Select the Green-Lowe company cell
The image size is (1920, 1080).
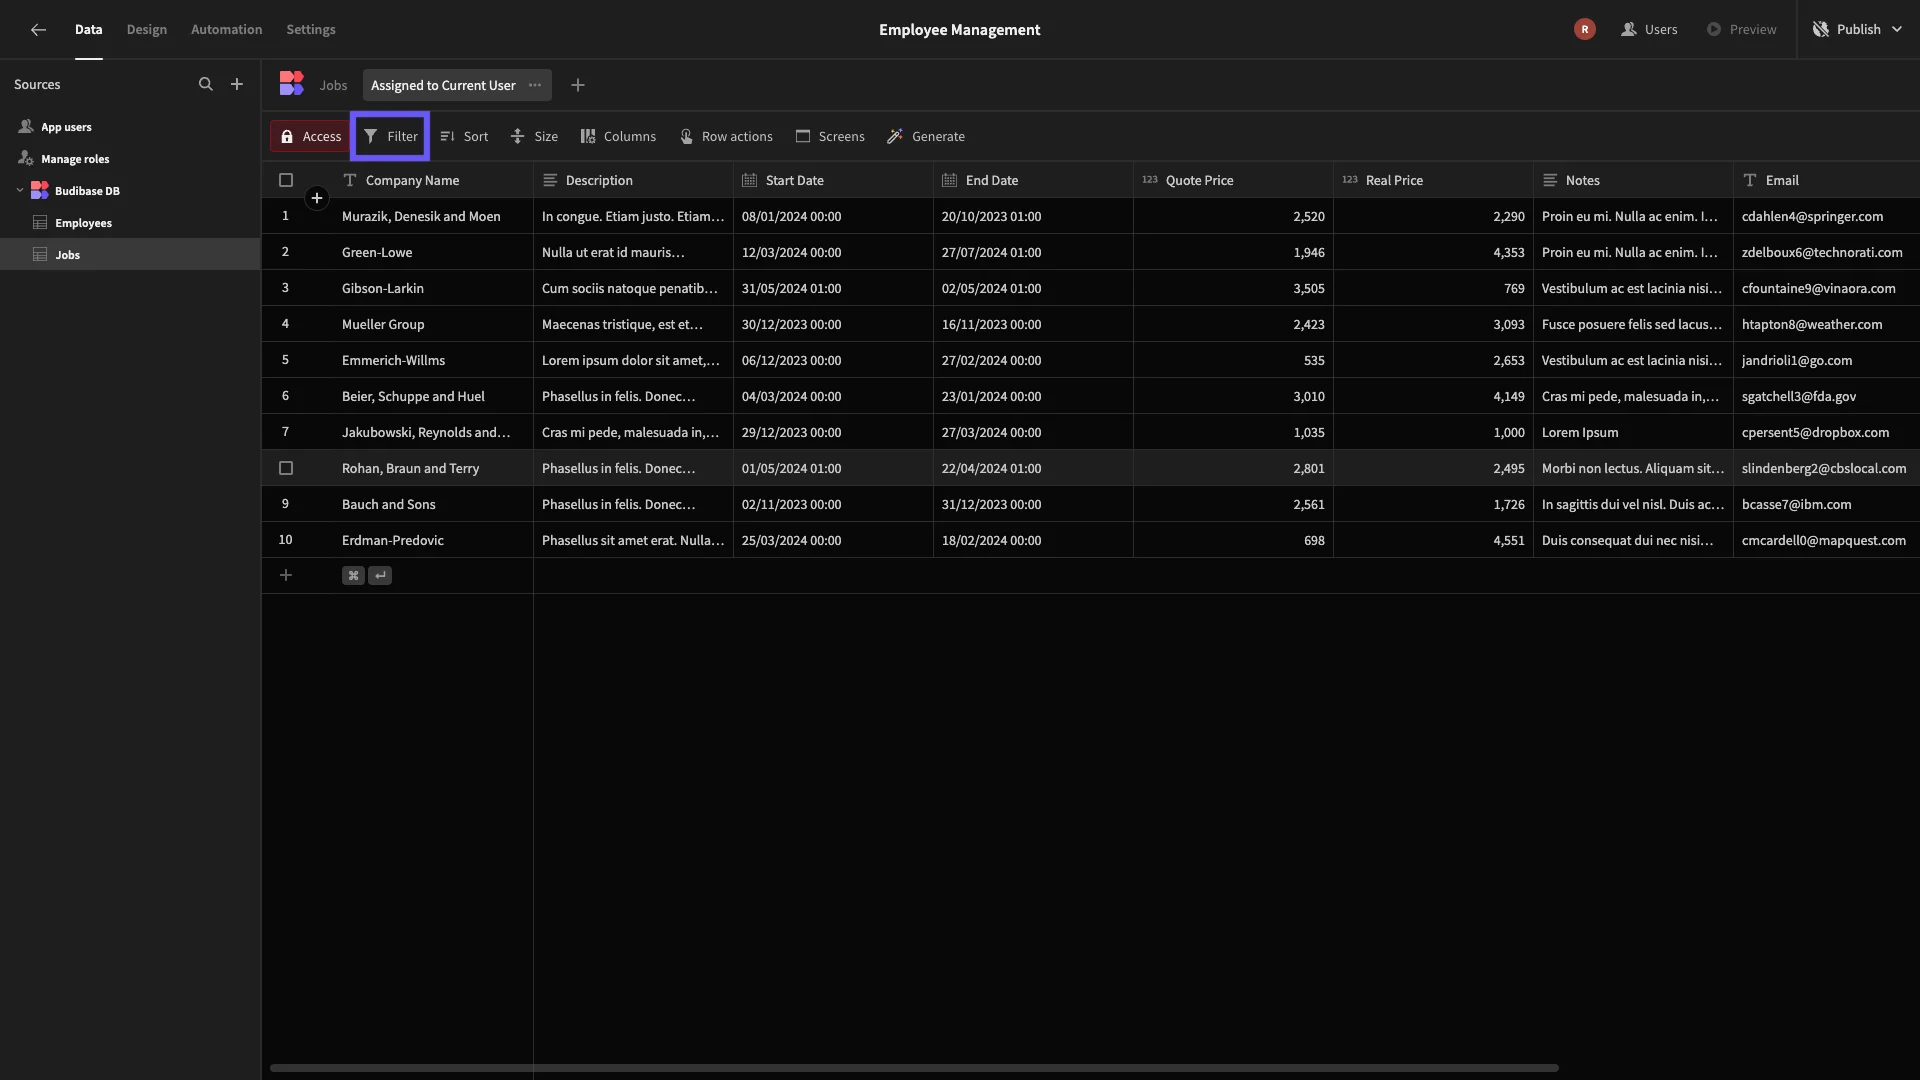tap(433, 252)
